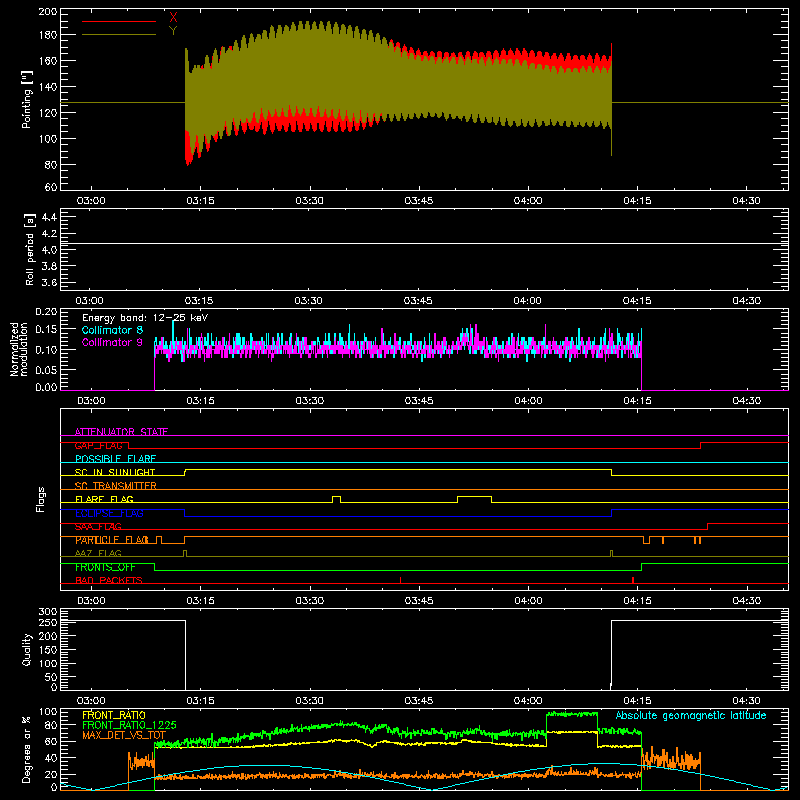Click the PARTICLE_FLAG label
The image size is (800, 800).
(112, 540)
